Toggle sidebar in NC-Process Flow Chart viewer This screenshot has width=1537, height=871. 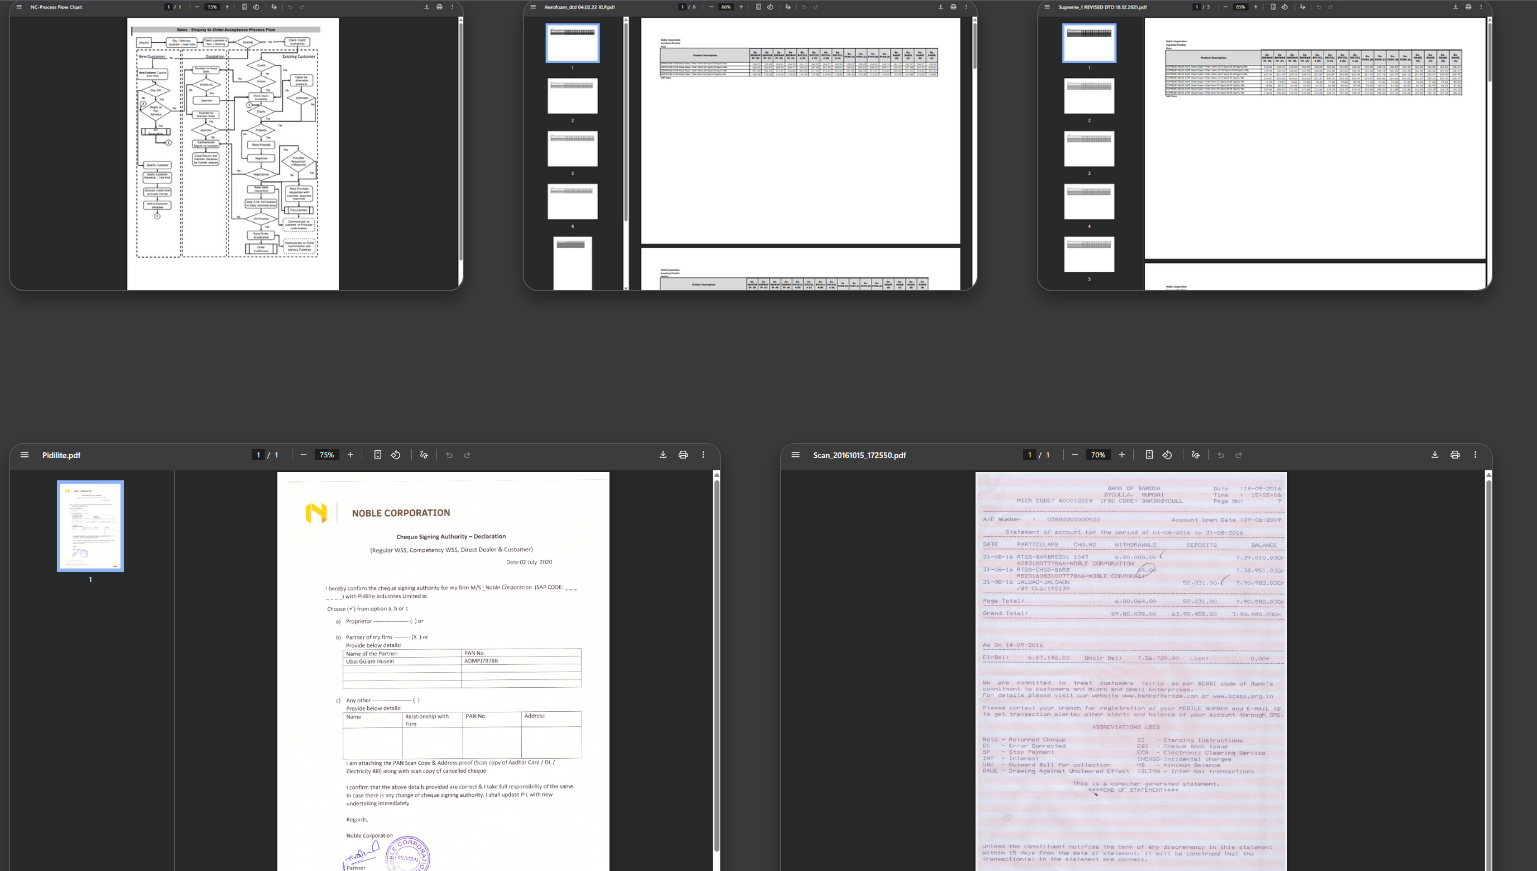[x=19, y=7]
